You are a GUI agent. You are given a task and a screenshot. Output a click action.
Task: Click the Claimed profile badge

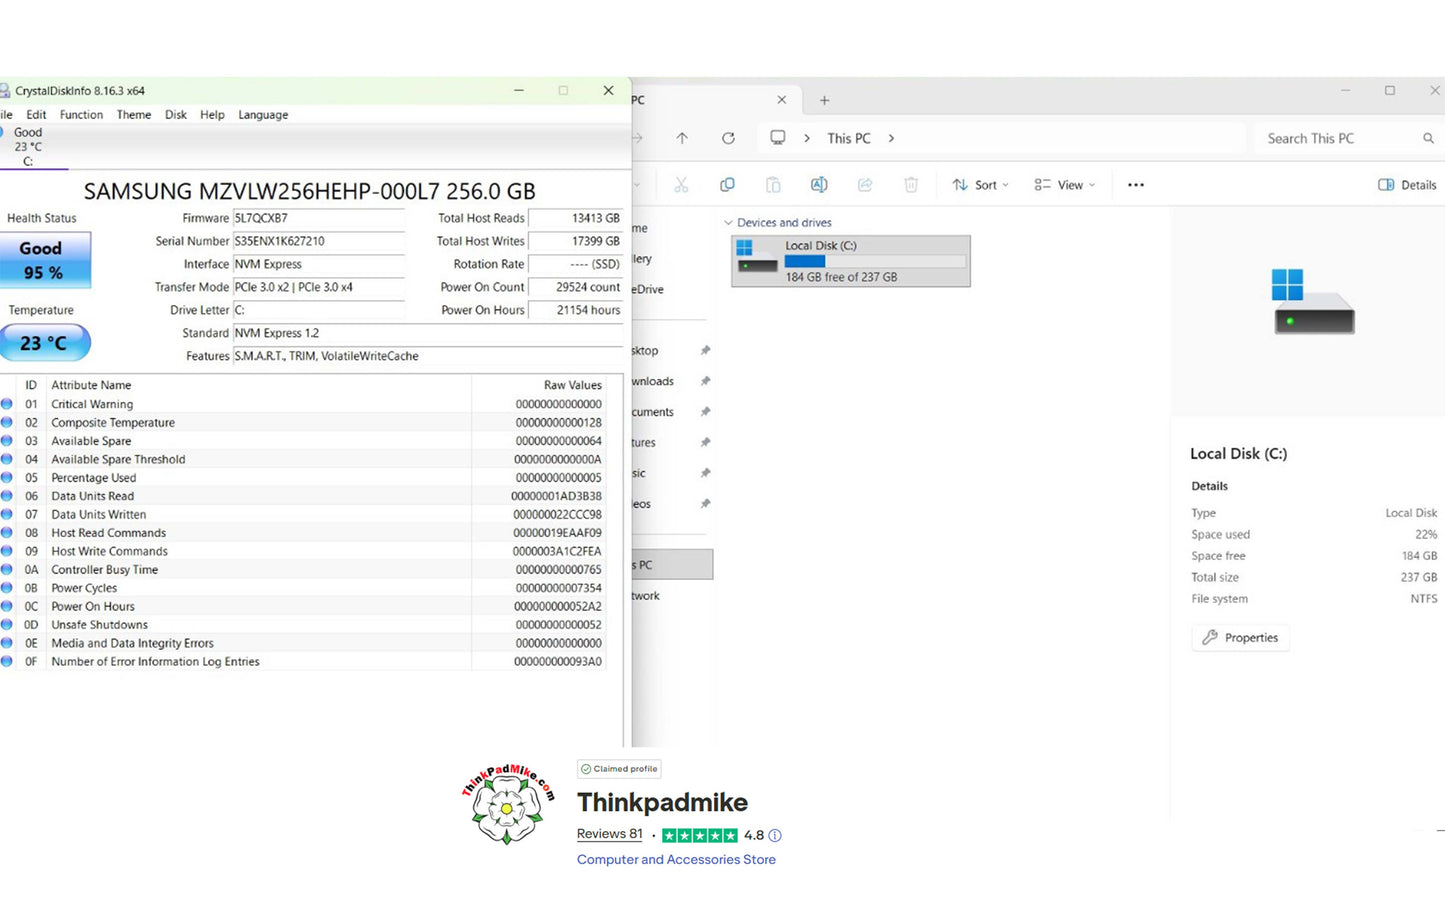coord(619,769)
